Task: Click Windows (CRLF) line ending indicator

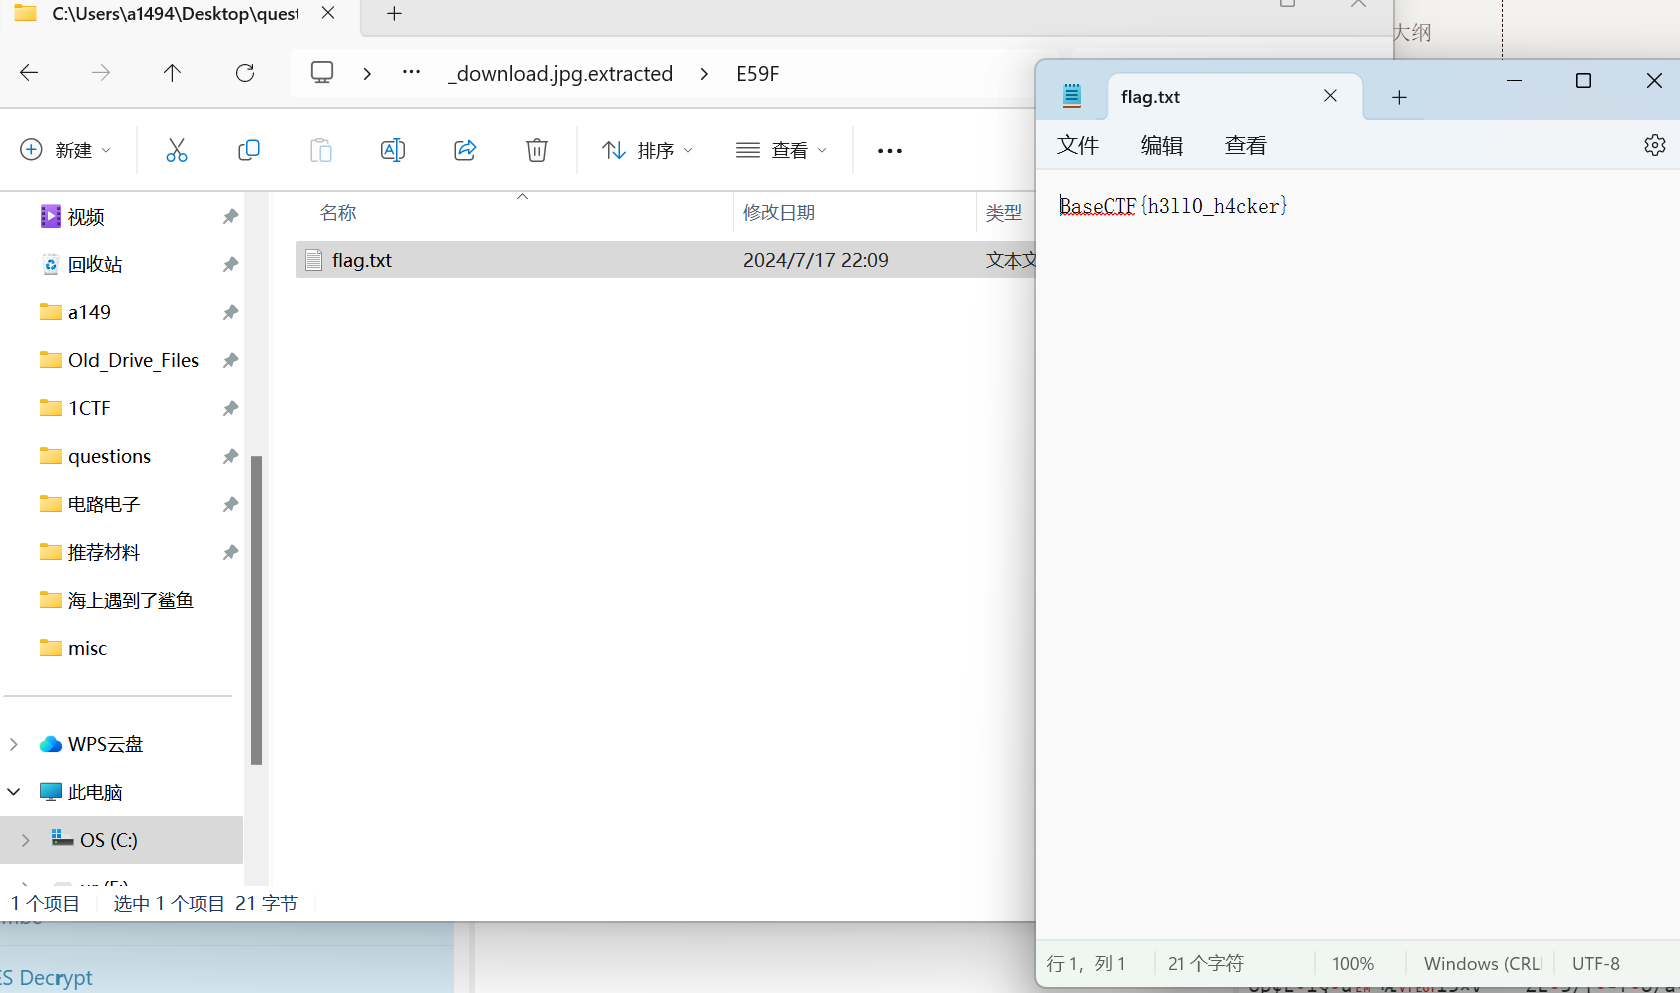Action: click(1482, 964)
